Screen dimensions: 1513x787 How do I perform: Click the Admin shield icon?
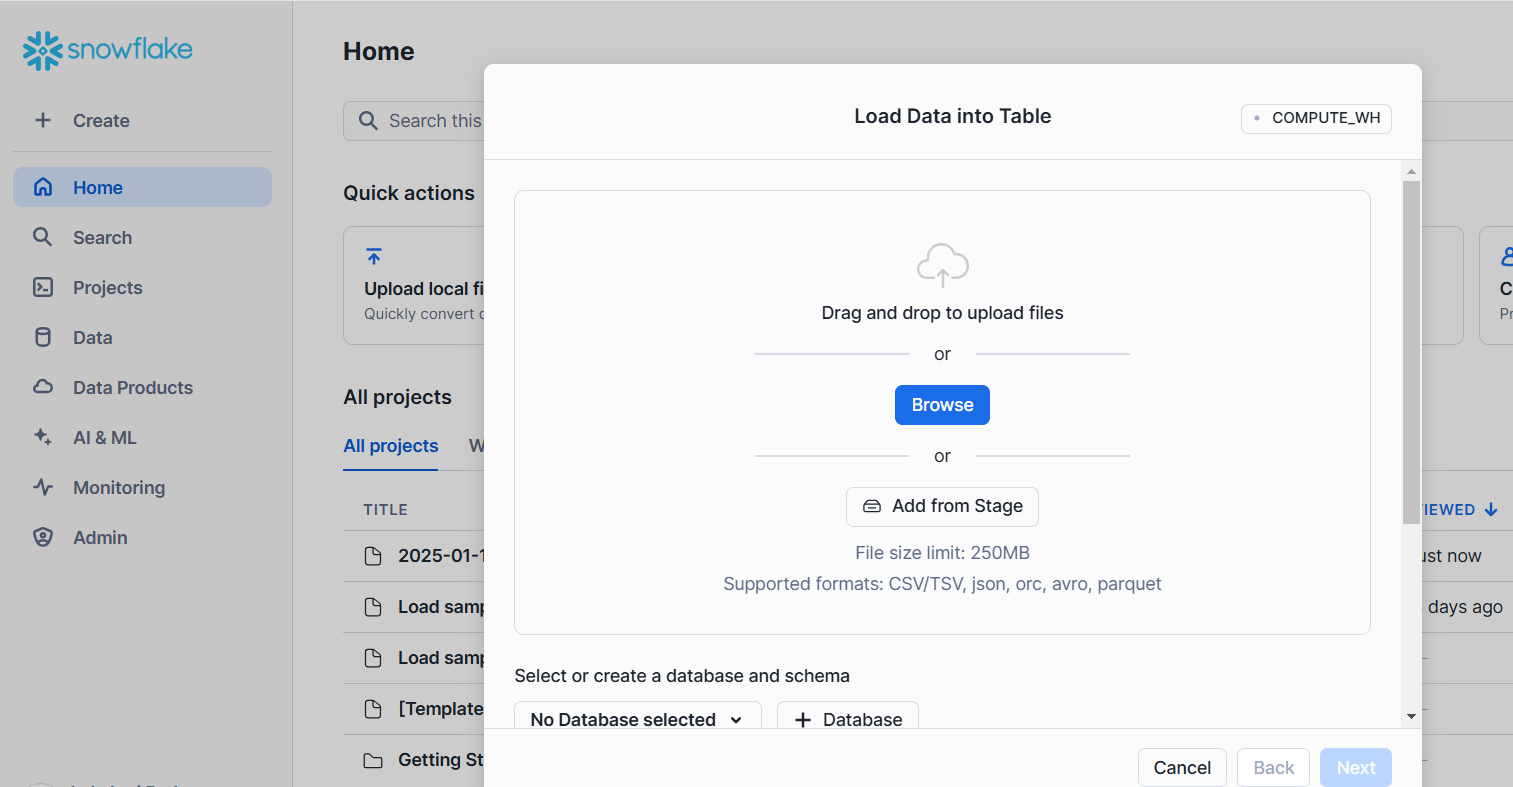[43, 537]
